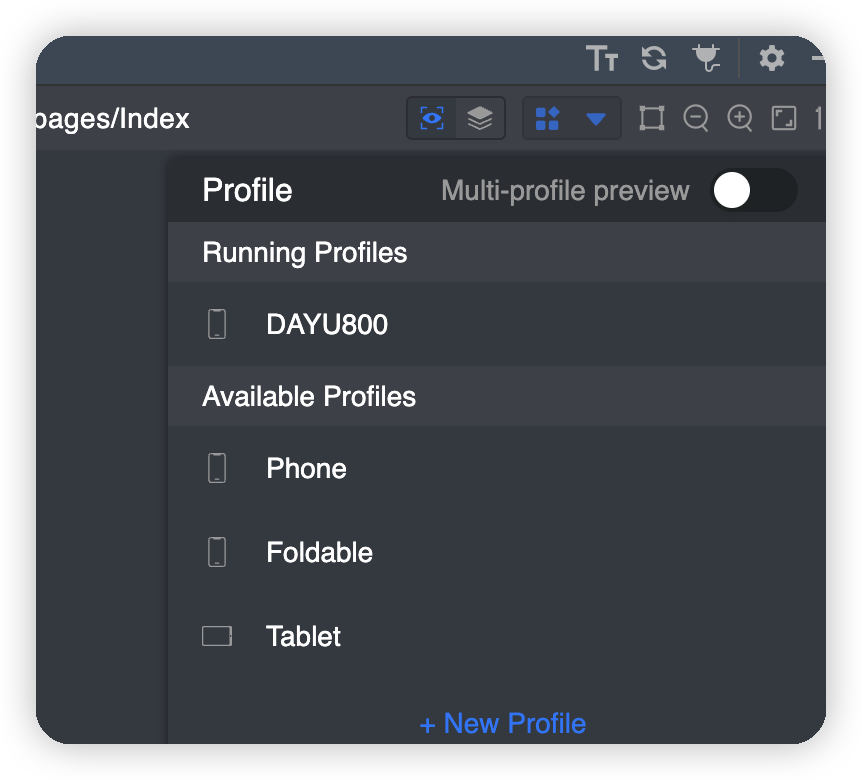Choose the Tablet profile

click(x=497, y=636)
